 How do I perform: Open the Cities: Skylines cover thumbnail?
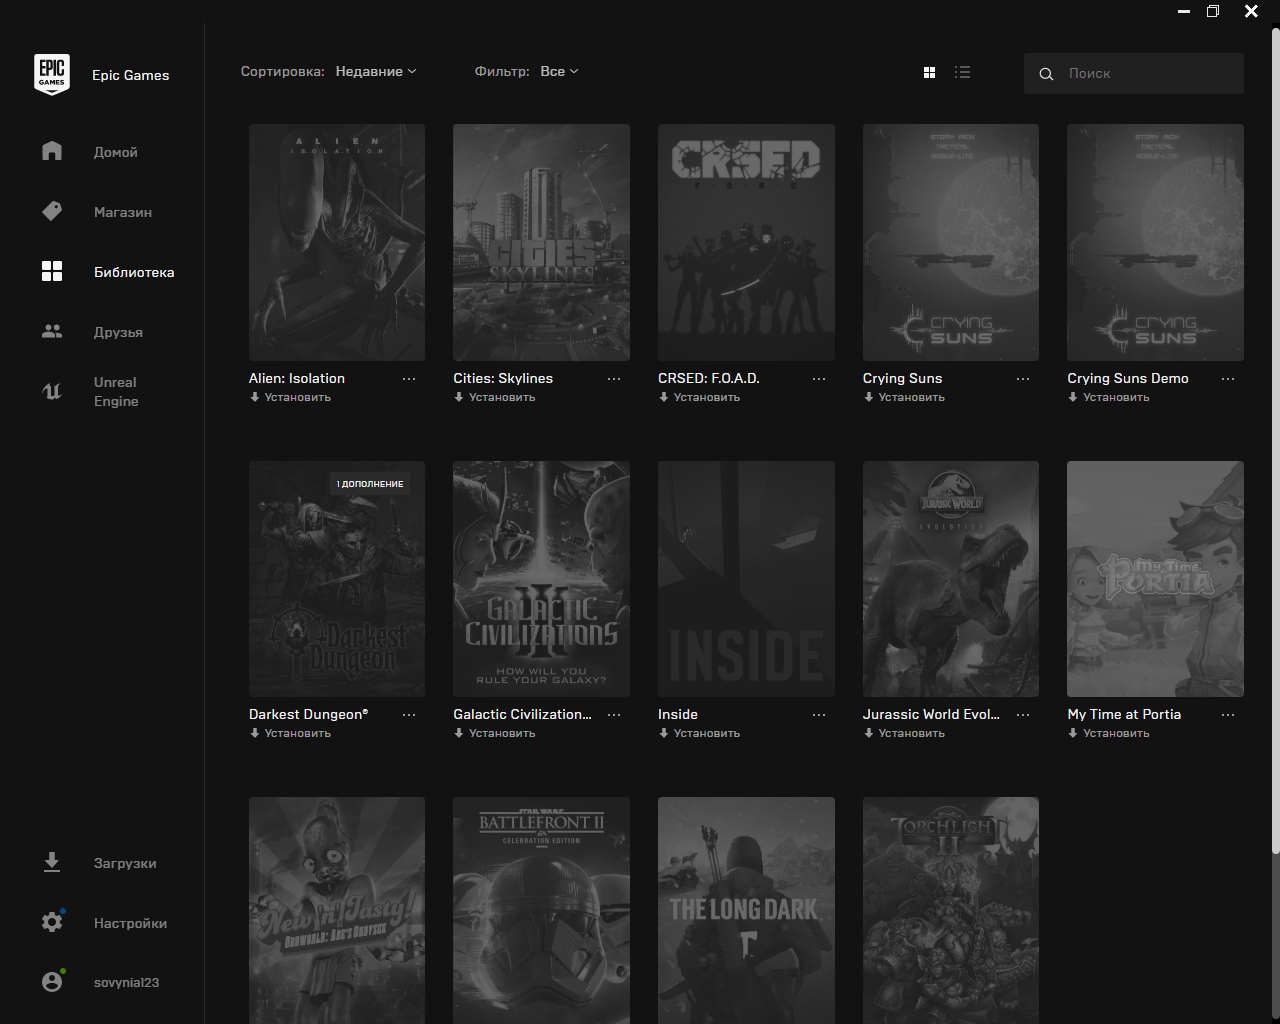541,242
